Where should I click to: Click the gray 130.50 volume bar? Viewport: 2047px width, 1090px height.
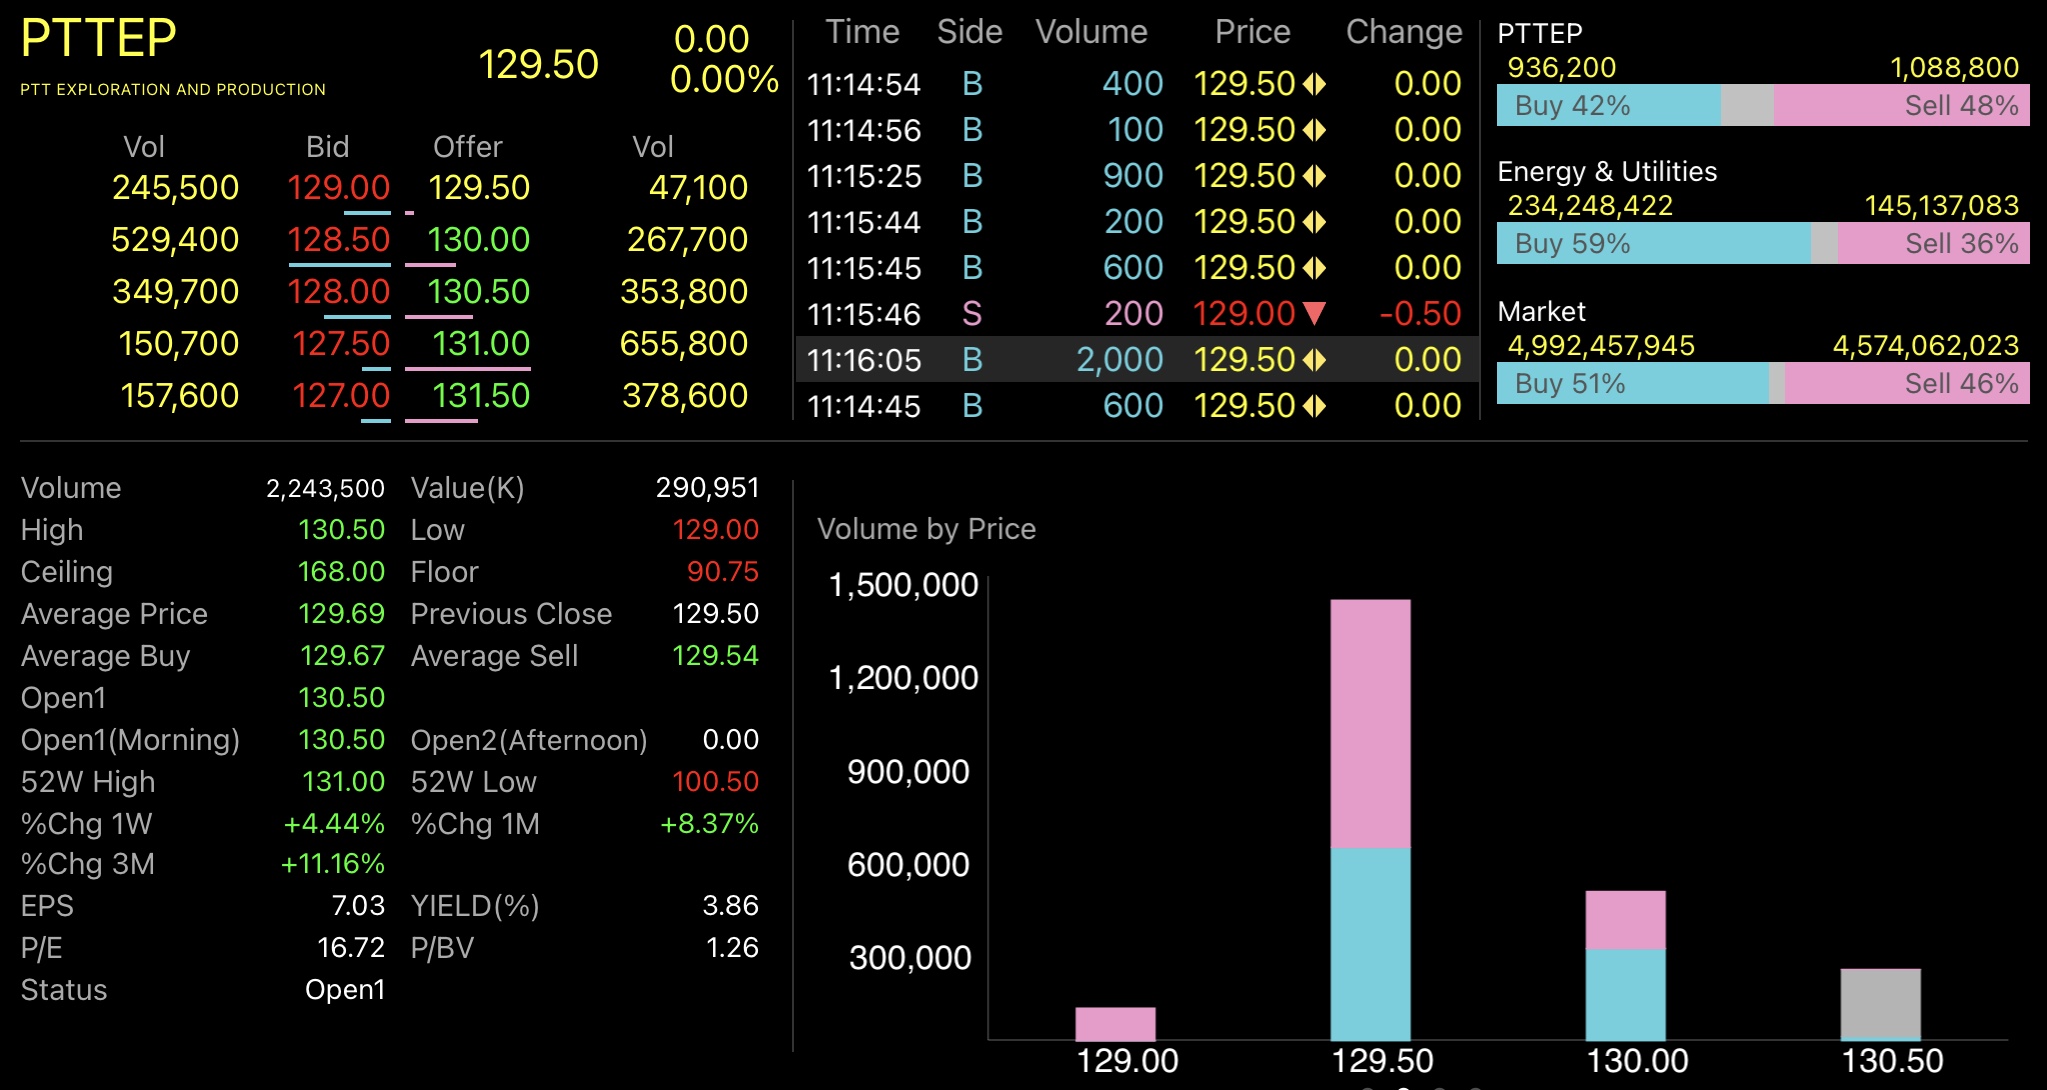pyautogui.click(x=1880, y=1004)
